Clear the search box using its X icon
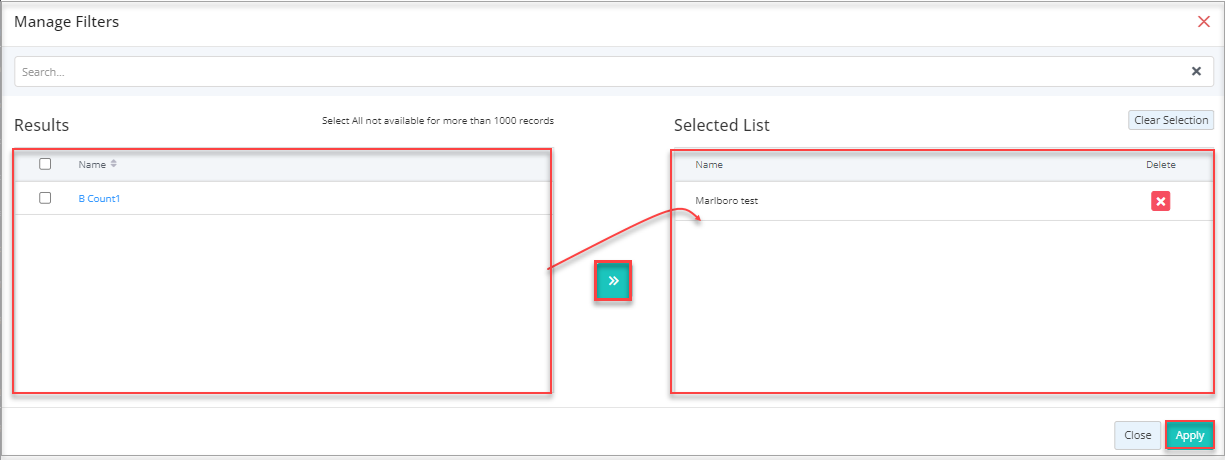Viewport: 1225px width, 460px height. click(1196, 72)
